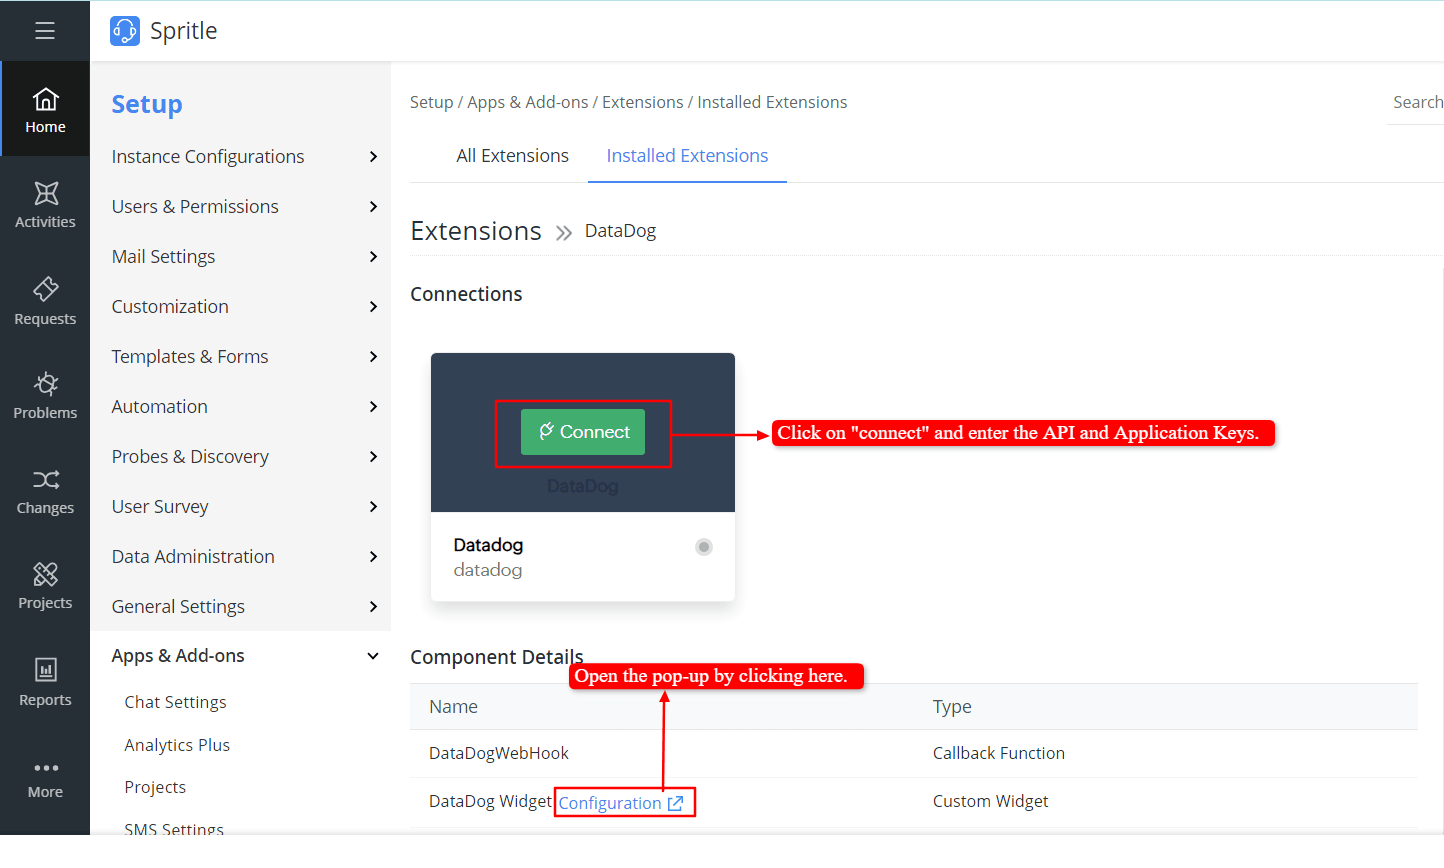
Task: Open the Requests module icon
Action: (x=45, y=301)
